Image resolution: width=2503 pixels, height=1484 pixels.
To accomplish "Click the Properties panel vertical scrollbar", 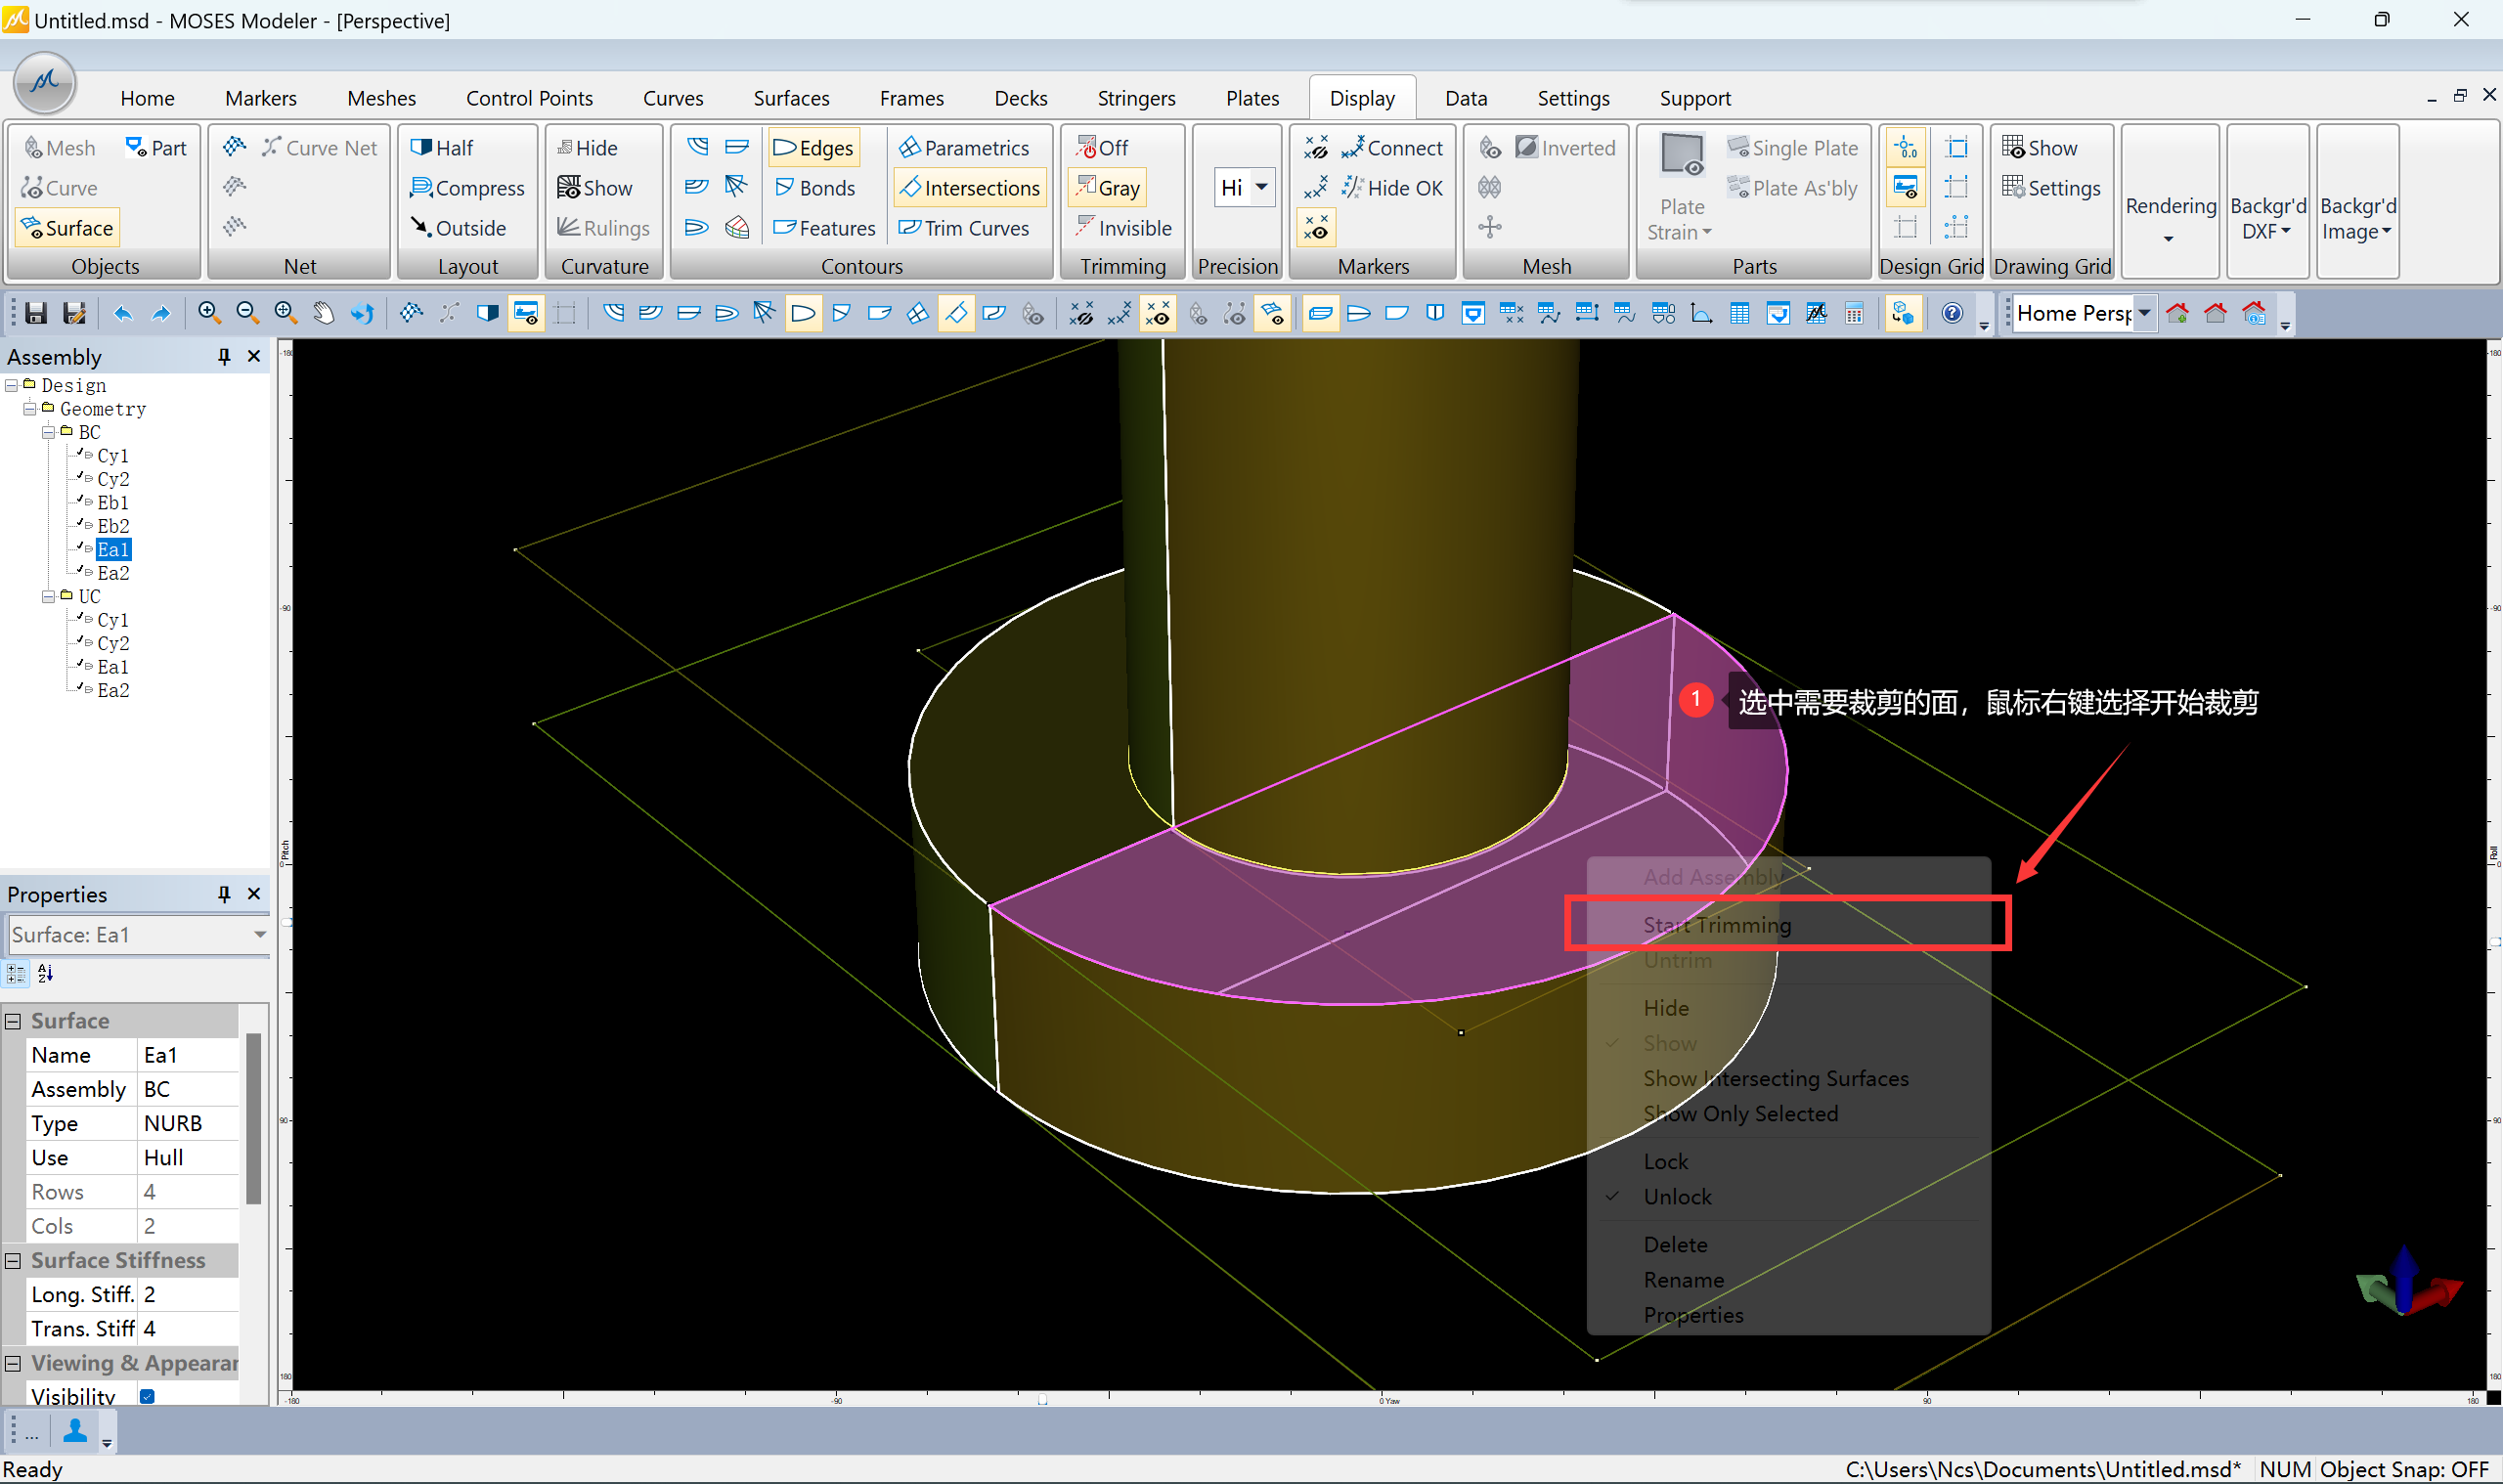I will [x=253, y=1120].
